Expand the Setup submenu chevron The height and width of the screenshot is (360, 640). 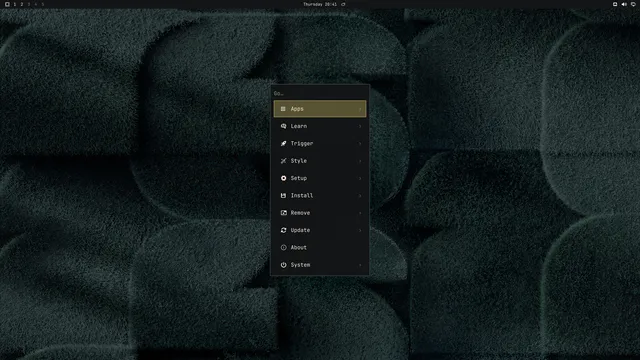pos(360,178)
